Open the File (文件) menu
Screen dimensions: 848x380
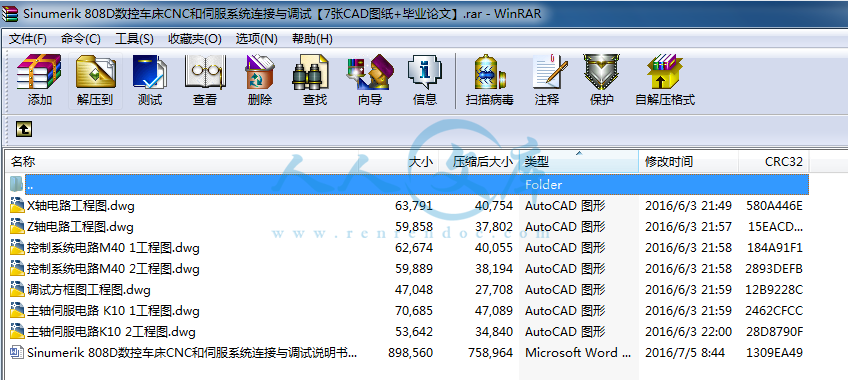28,39
